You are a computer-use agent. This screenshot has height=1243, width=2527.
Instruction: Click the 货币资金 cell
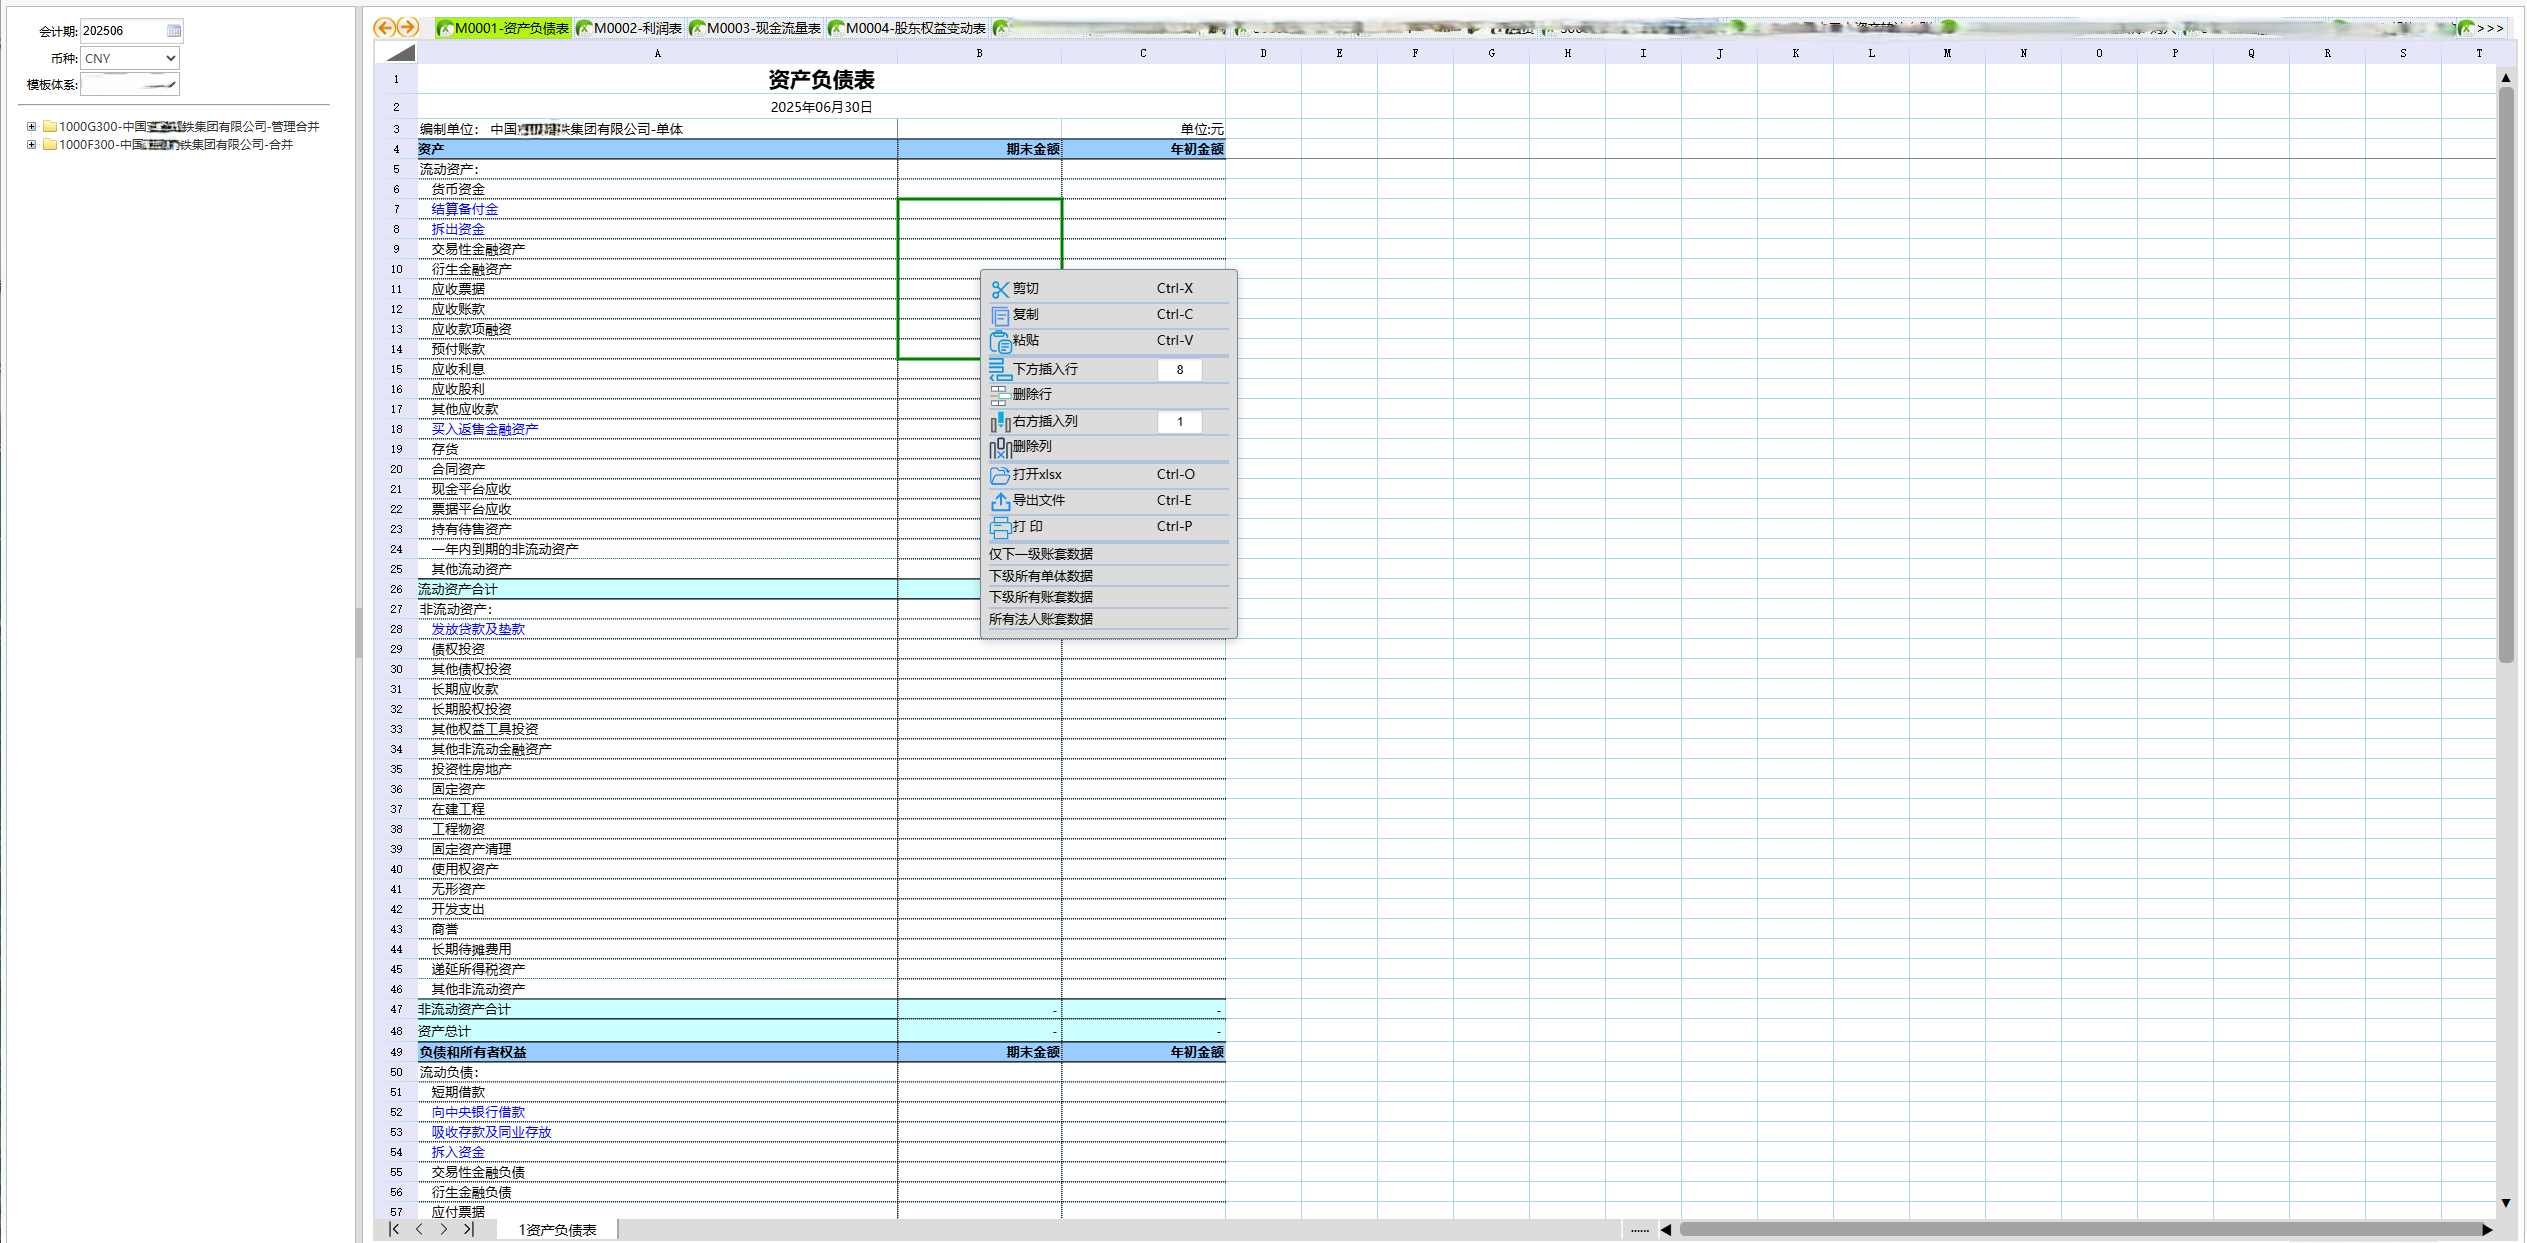[x=657, y=189]
